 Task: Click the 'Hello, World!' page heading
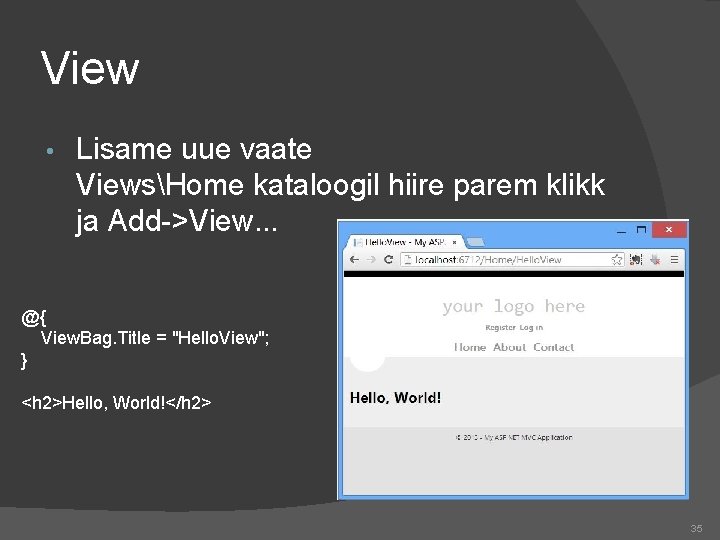point(395,398)
